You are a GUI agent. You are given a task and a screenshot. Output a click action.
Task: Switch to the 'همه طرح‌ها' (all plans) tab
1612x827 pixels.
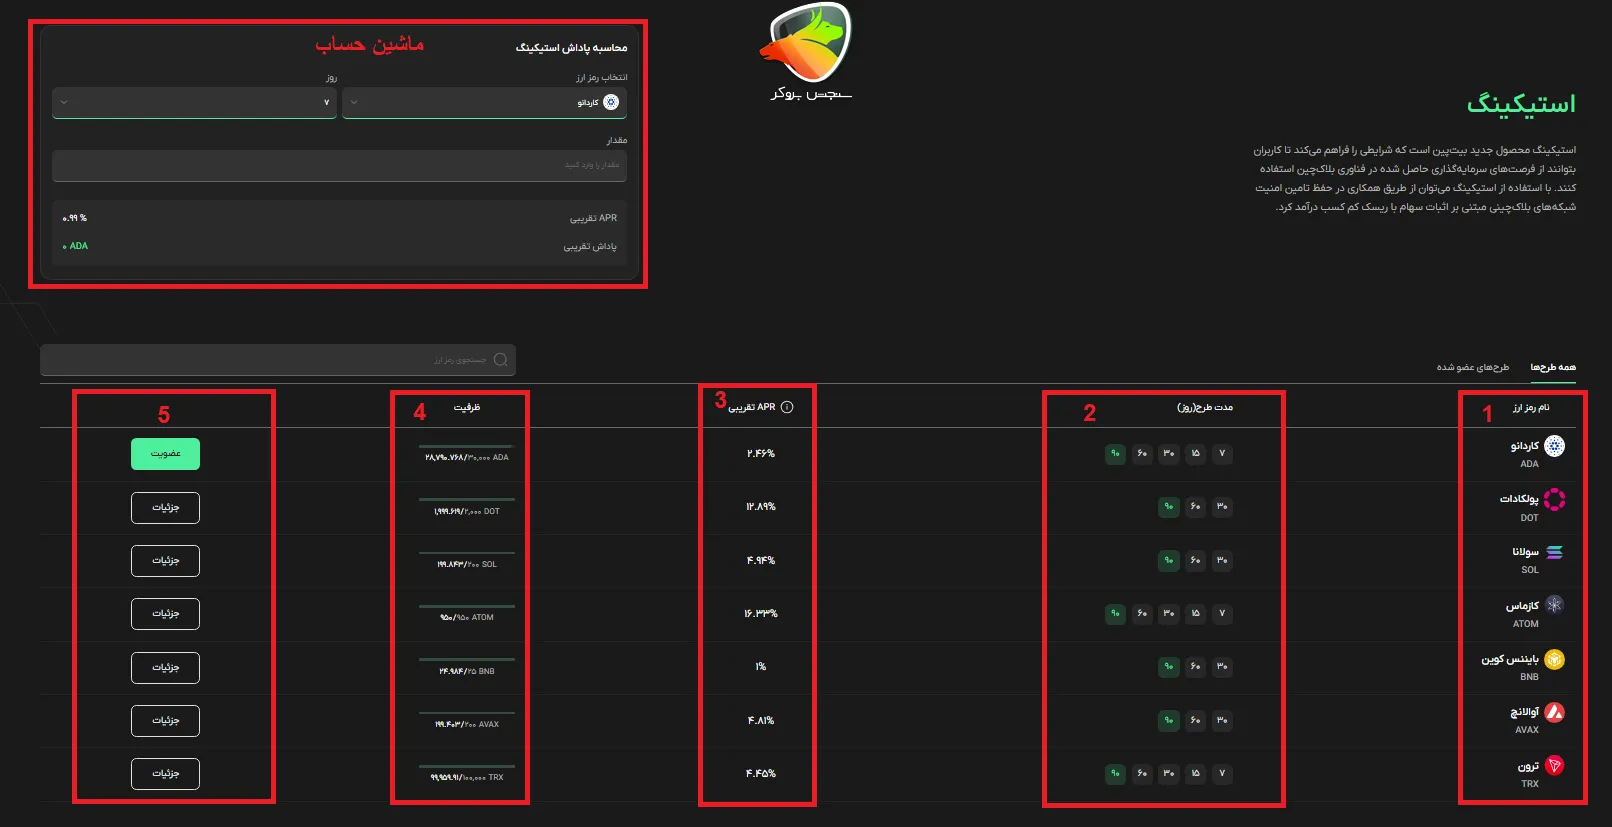pos(1553,367)
